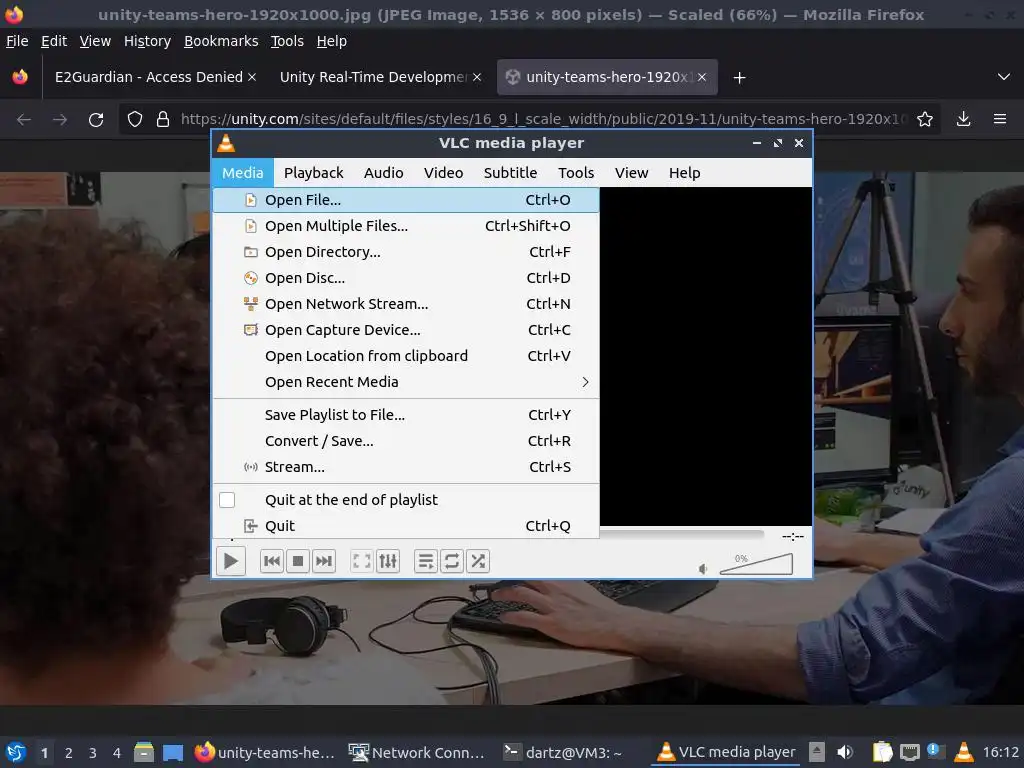Stop playback in VLC
The image size is (1024, 768).
point(298,561)
